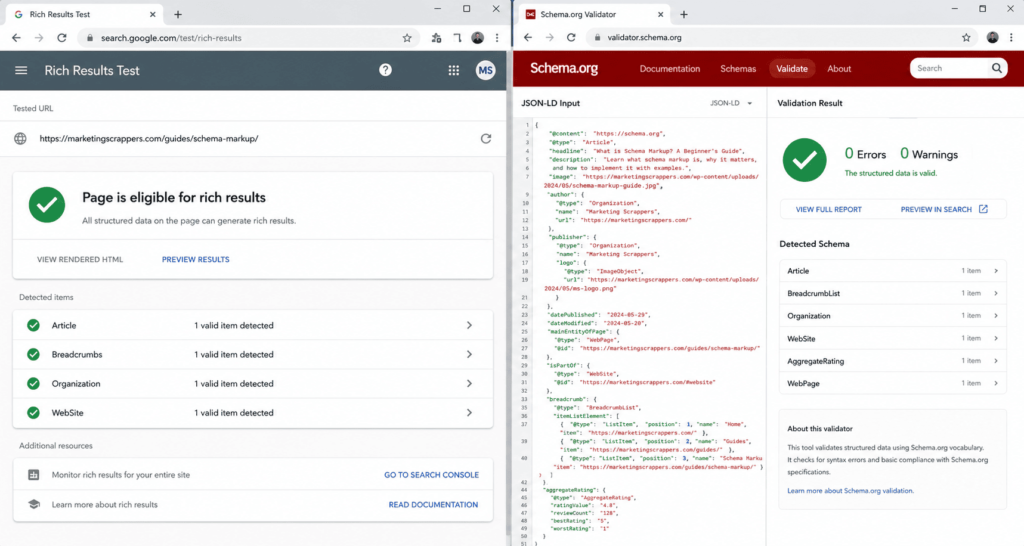Click Preview in Search
Screen dimensions: 1024x546
click(936, 210)
